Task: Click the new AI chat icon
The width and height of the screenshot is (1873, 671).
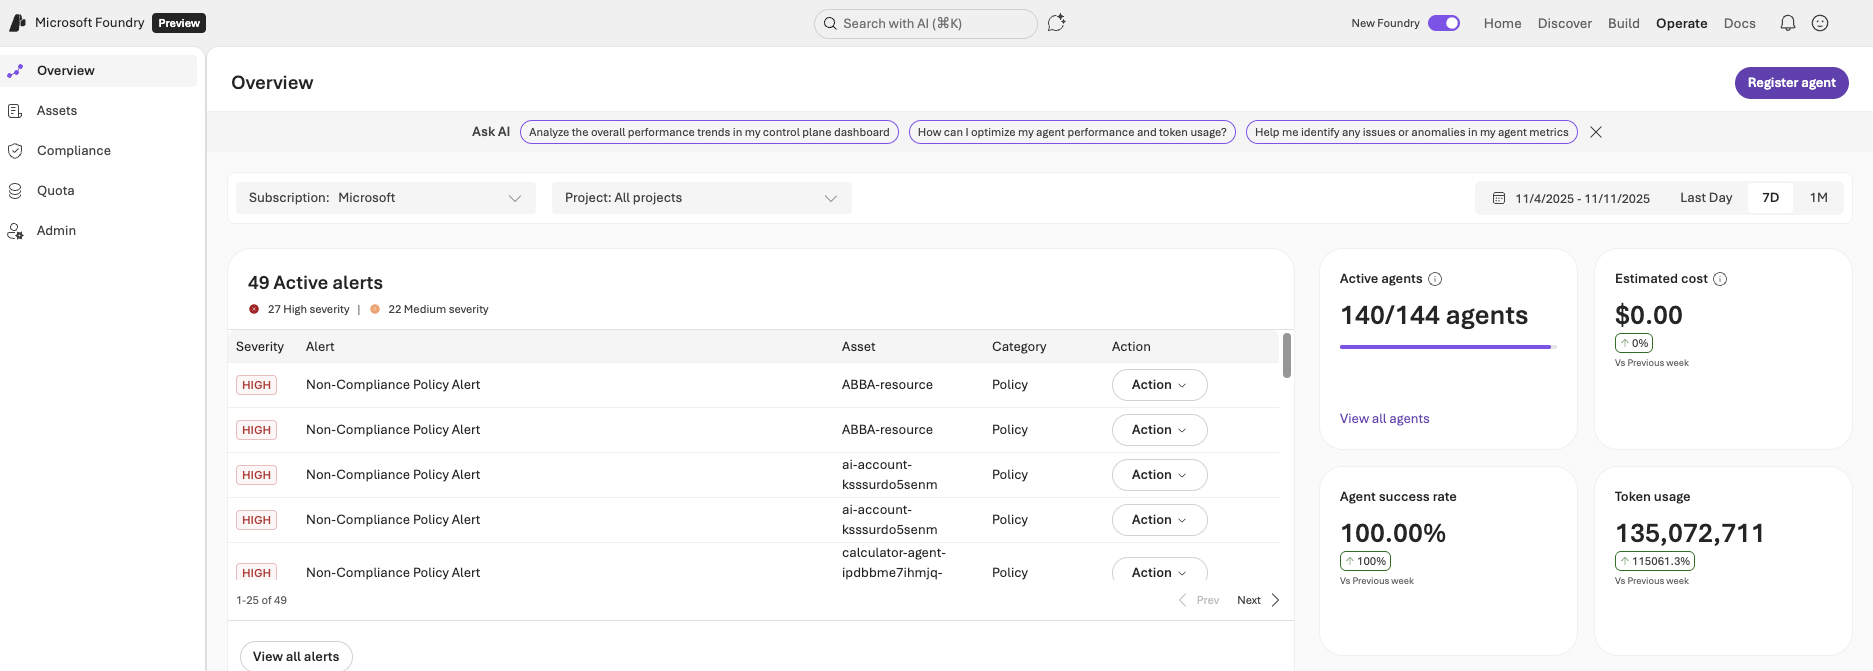Action: pyautogui.click(x=1056, y=23)
